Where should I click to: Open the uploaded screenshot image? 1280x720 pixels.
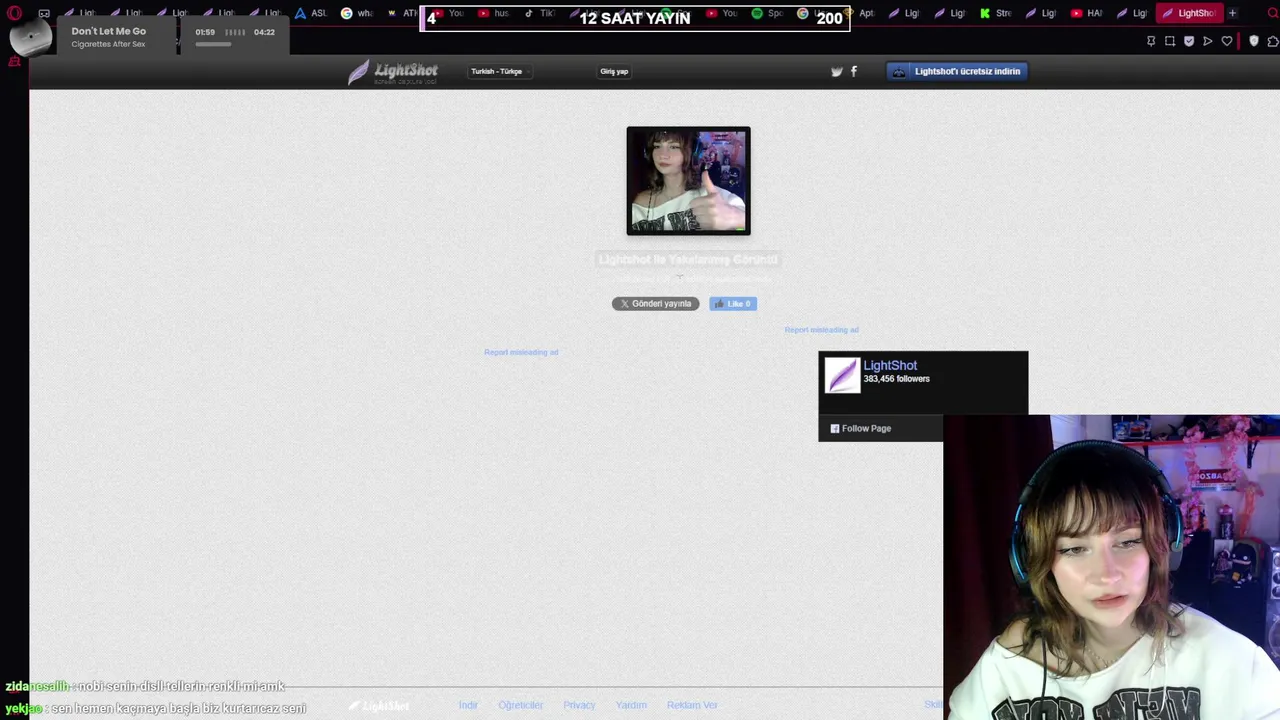tap(688, 181)
